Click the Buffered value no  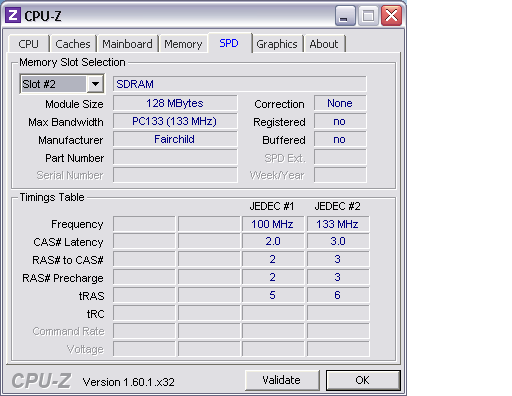(340, 139)
